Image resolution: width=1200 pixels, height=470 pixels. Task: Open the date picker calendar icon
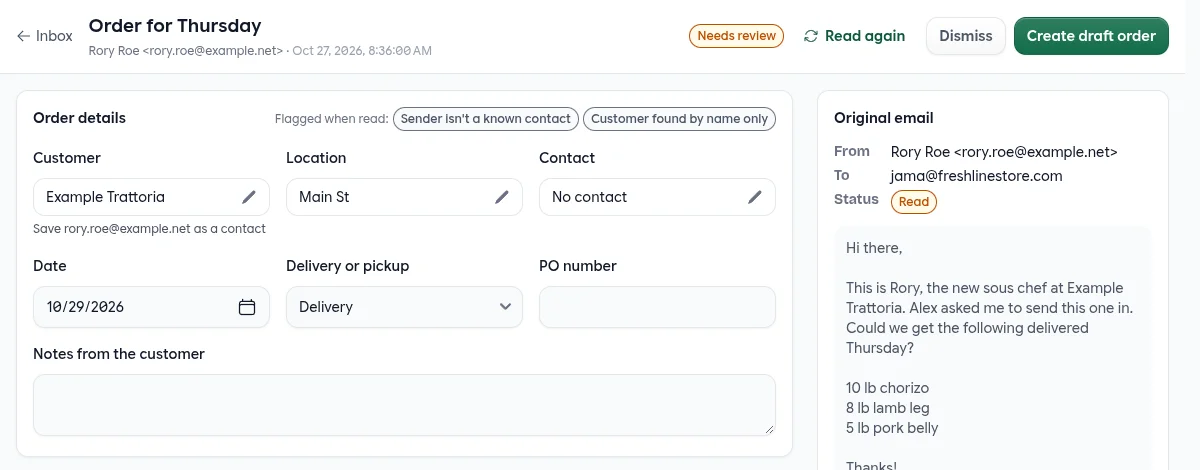247,307
